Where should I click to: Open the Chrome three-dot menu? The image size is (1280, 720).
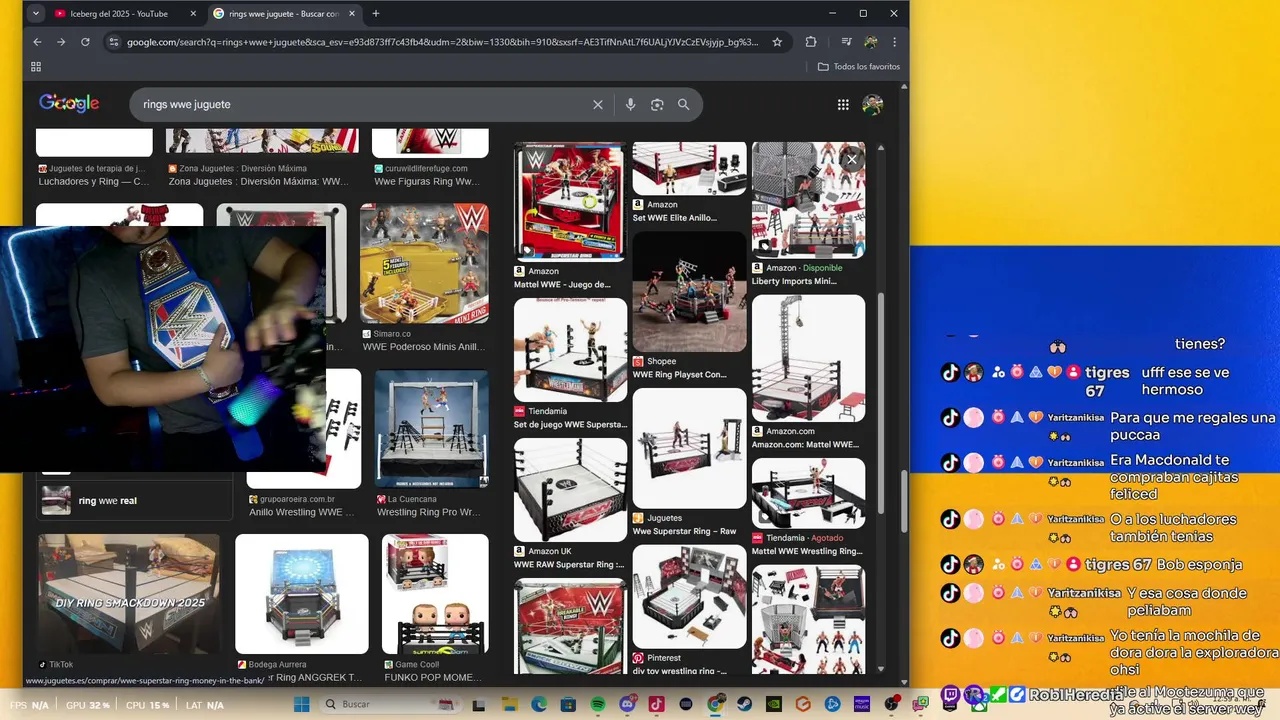pos(894,42)
